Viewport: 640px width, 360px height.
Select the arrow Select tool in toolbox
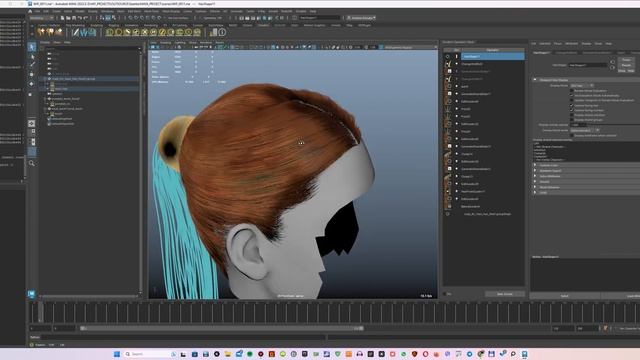click(x=32, y=47)
